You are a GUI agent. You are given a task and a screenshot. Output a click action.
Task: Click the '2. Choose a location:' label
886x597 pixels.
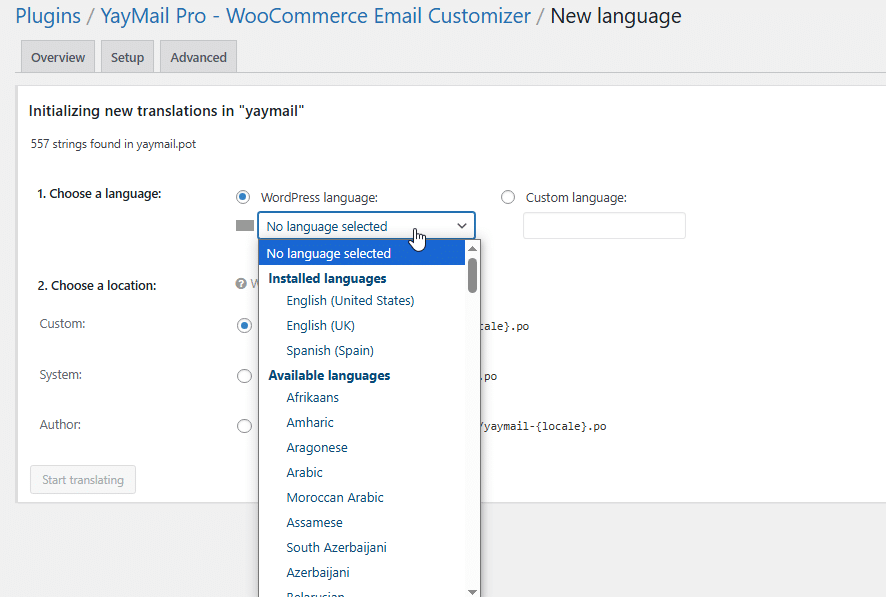click(x=97, y=286)
